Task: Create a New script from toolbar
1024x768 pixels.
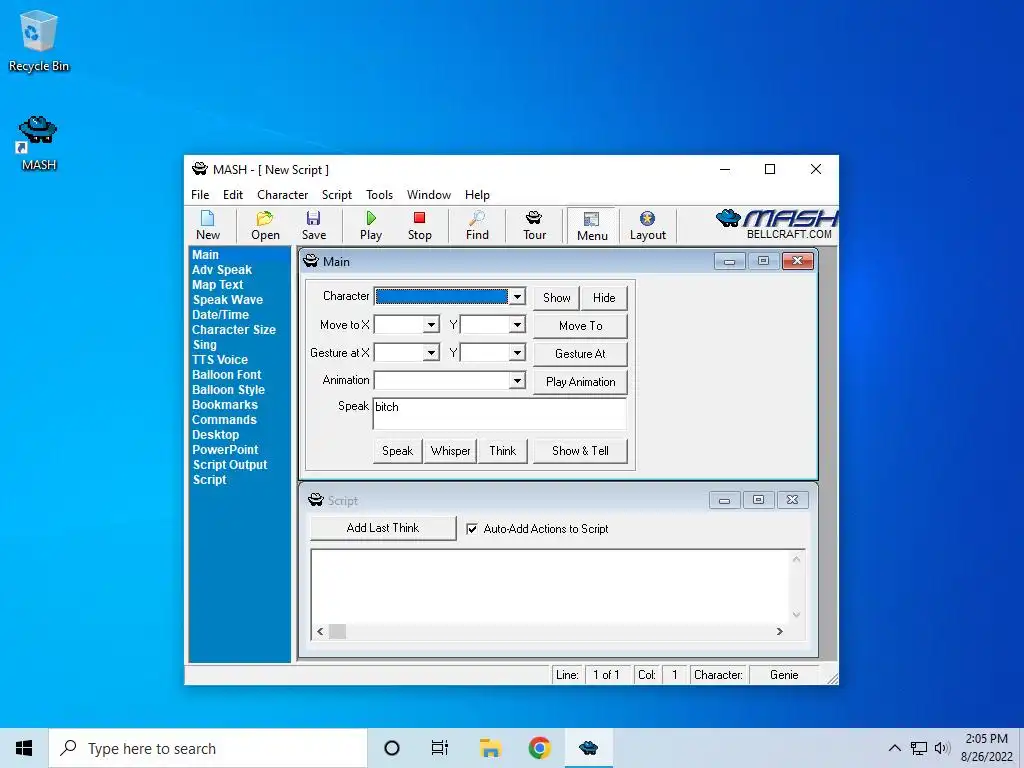Action: [x=208, y=225]
